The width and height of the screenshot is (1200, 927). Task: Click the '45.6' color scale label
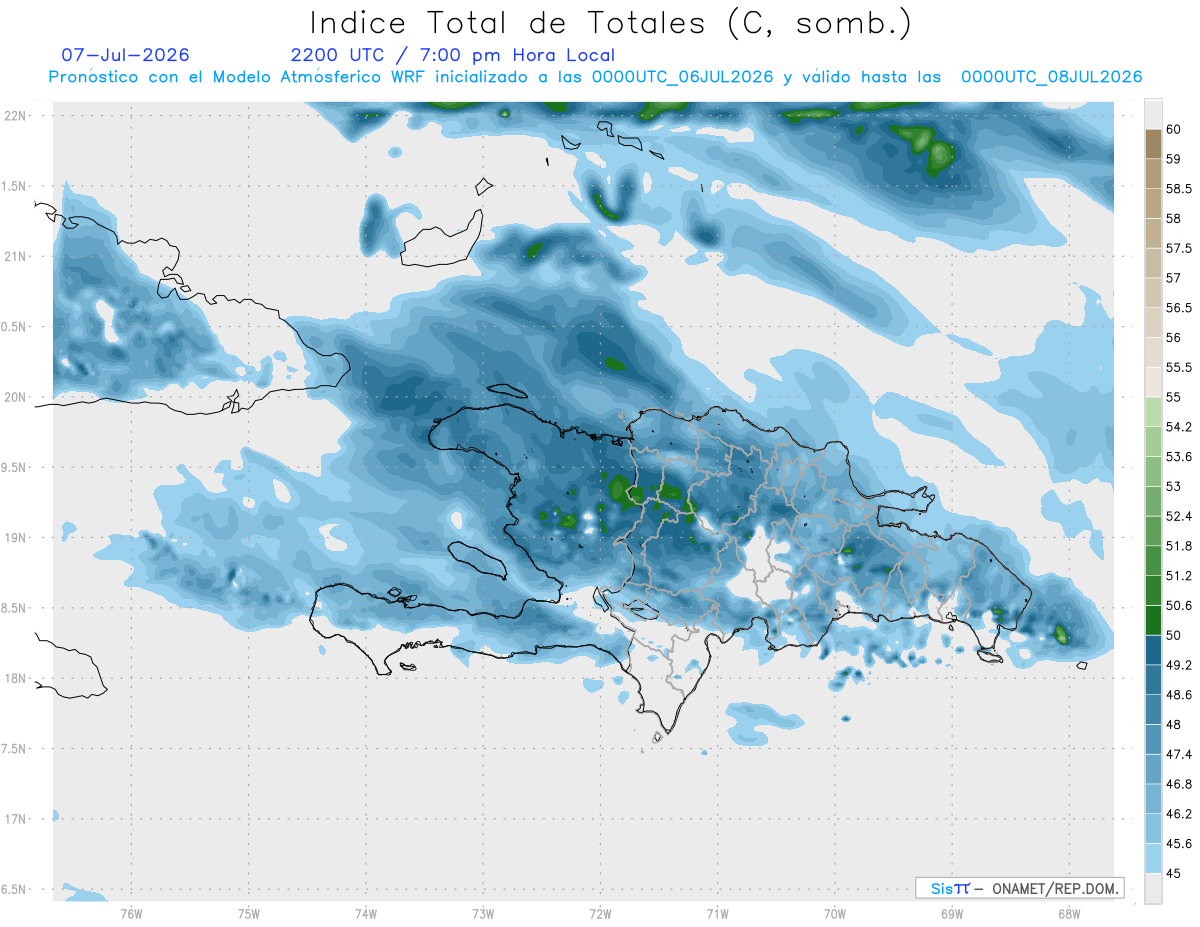[1178, 844]
